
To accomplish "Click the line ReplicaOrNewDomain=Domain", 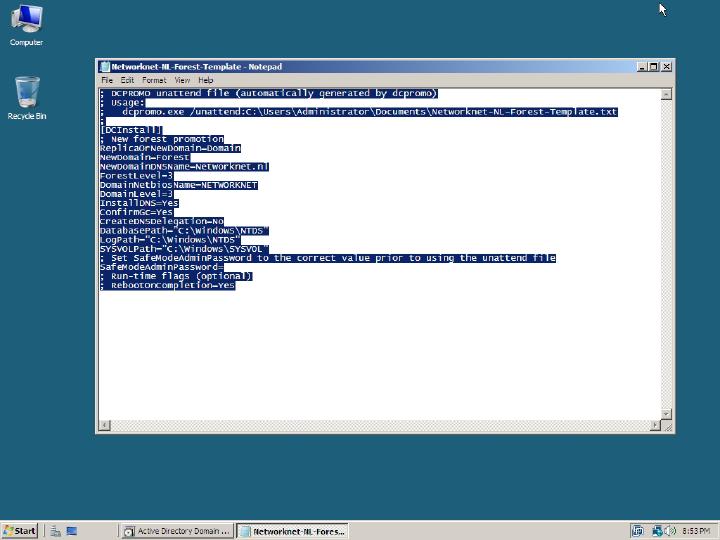I will [170, 148].
